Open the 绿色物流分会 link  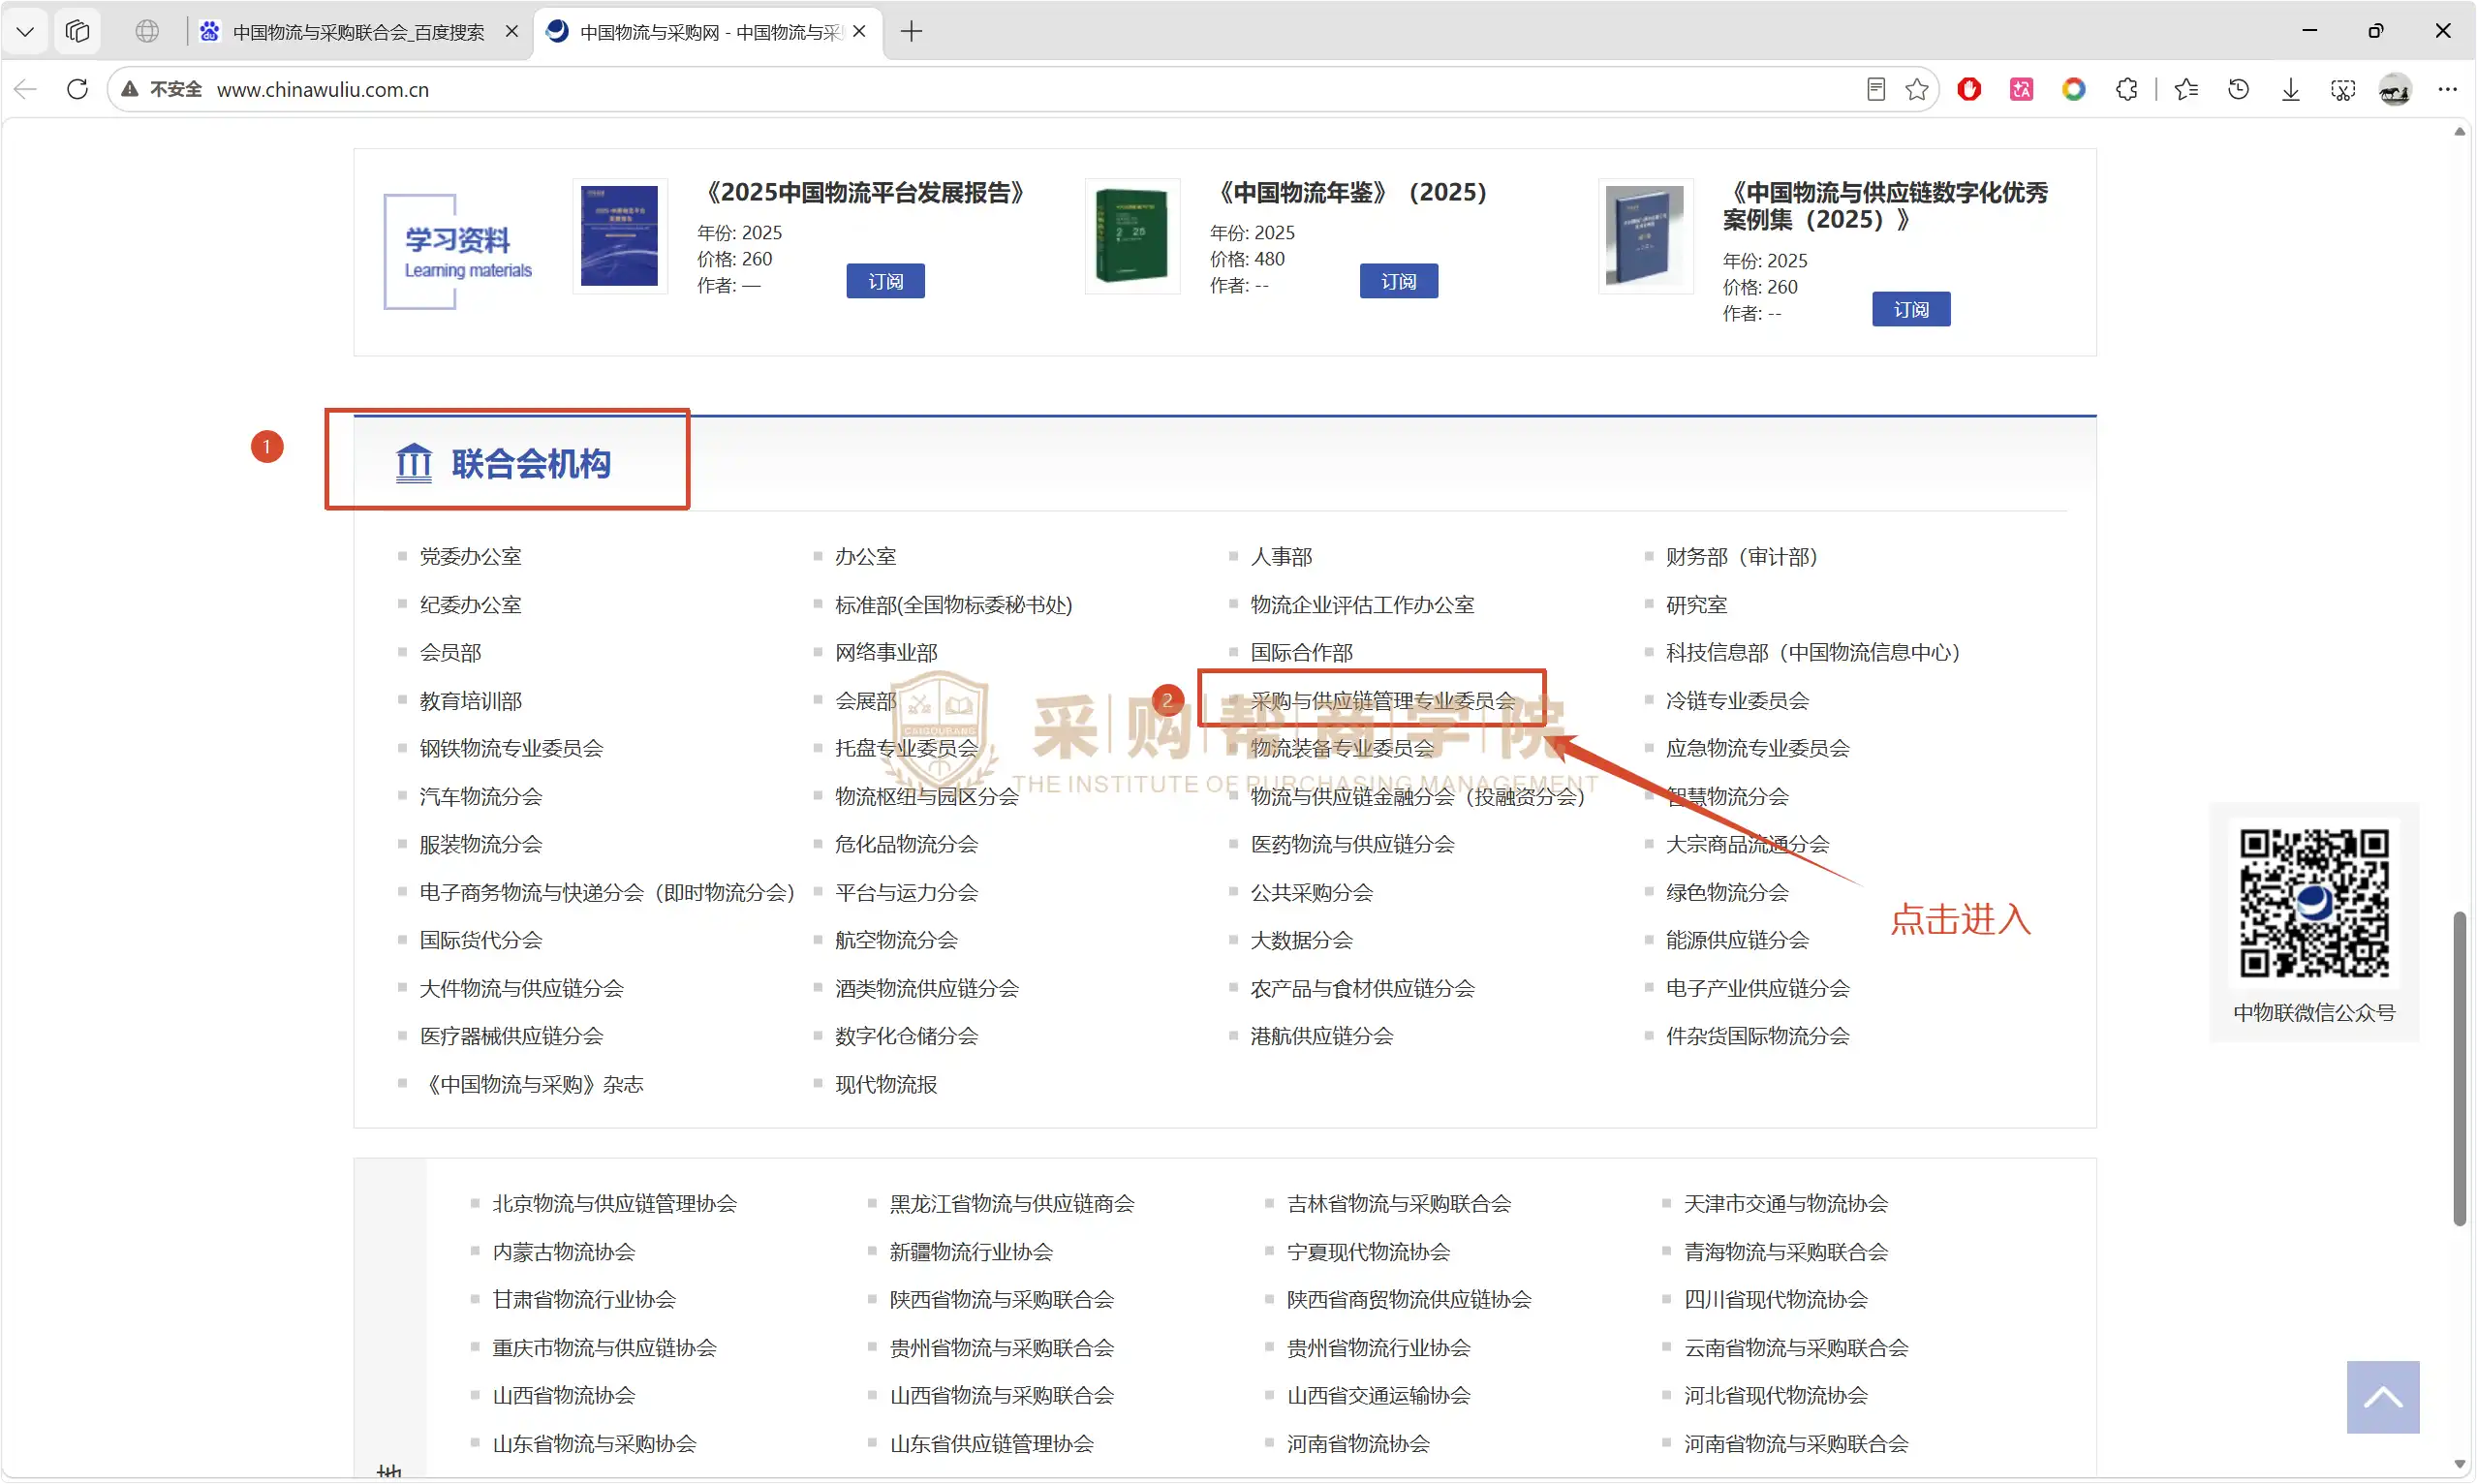(1727, 892)
